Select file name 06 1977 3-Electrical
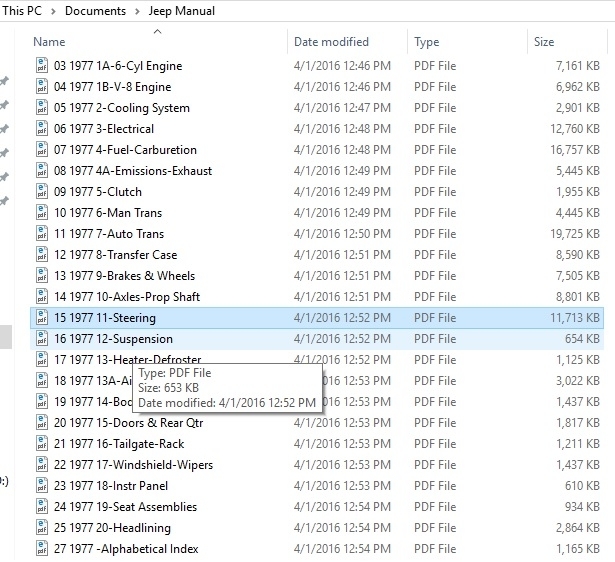Screen dimensions: 615x562 (x=104, y=129)
